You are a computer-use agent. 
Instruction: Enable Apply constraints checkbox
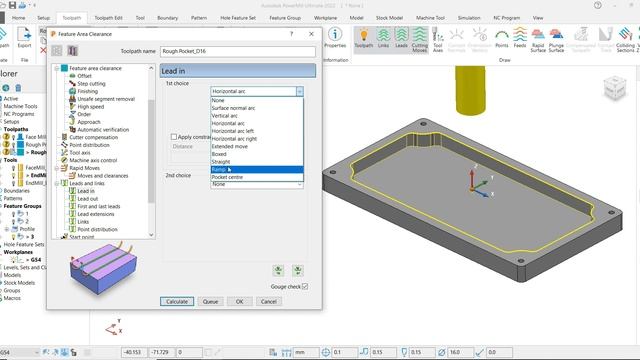174,137
